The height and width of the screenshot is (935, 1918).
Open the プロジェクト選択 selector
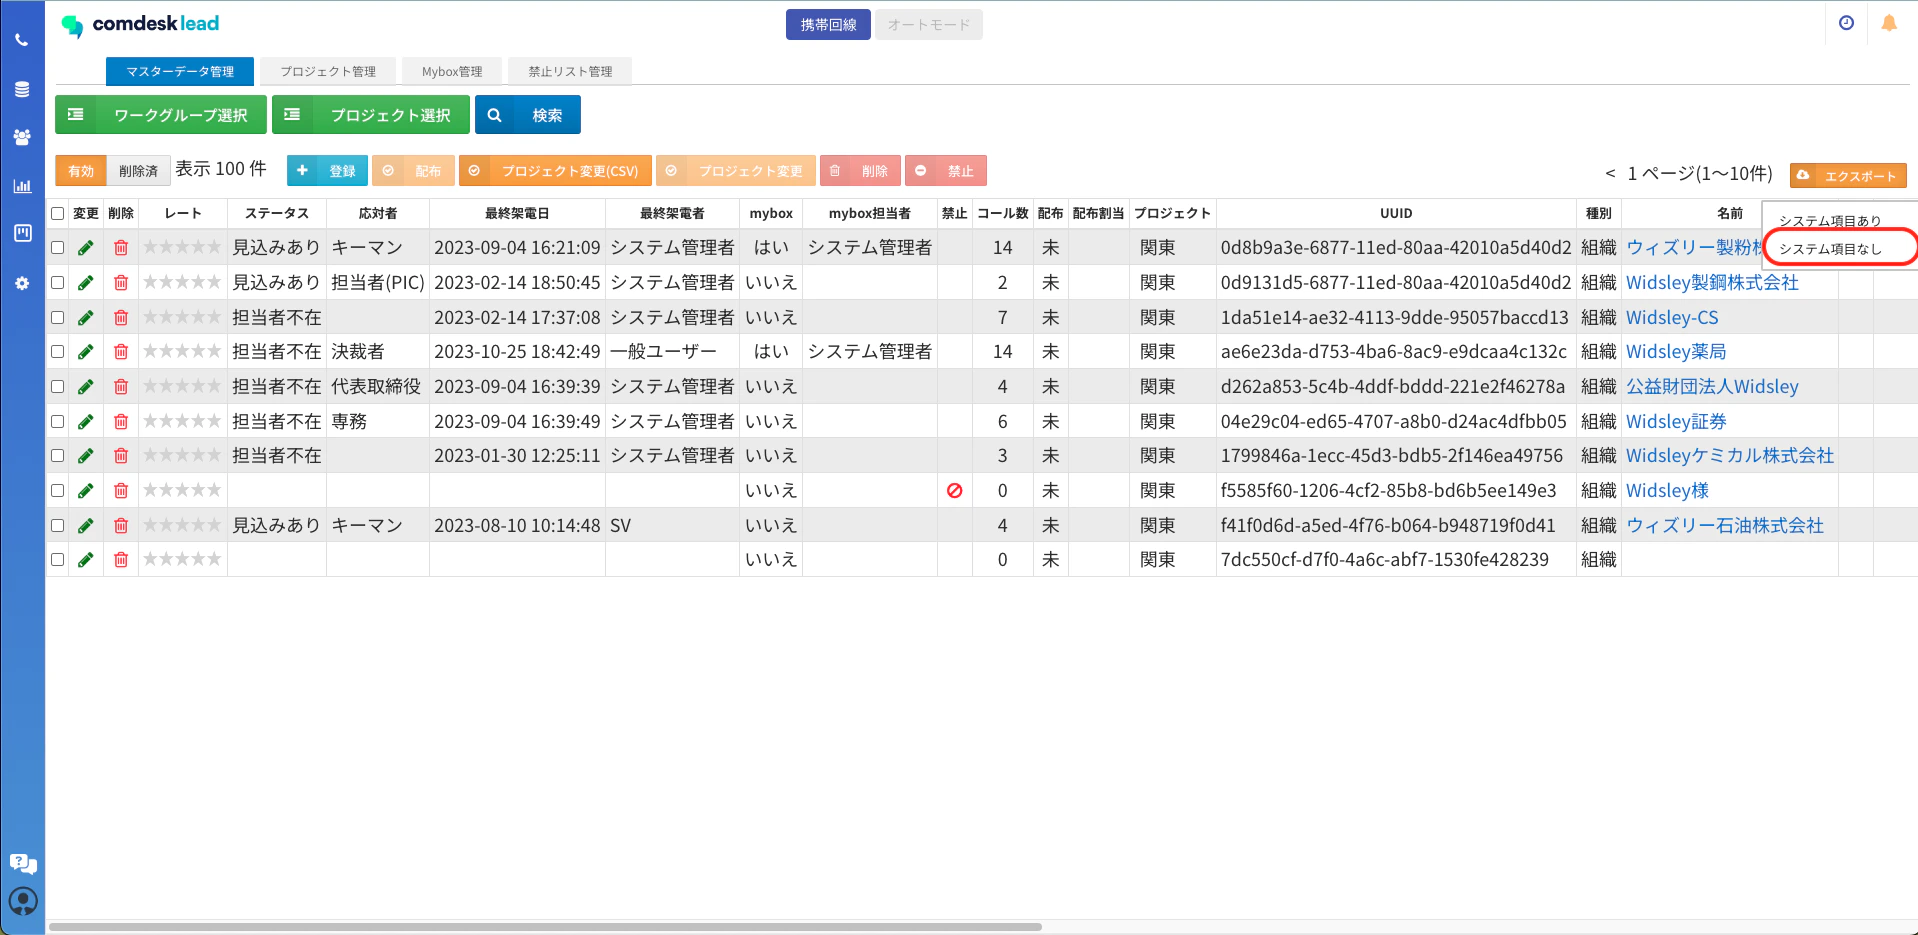(371, 115)
